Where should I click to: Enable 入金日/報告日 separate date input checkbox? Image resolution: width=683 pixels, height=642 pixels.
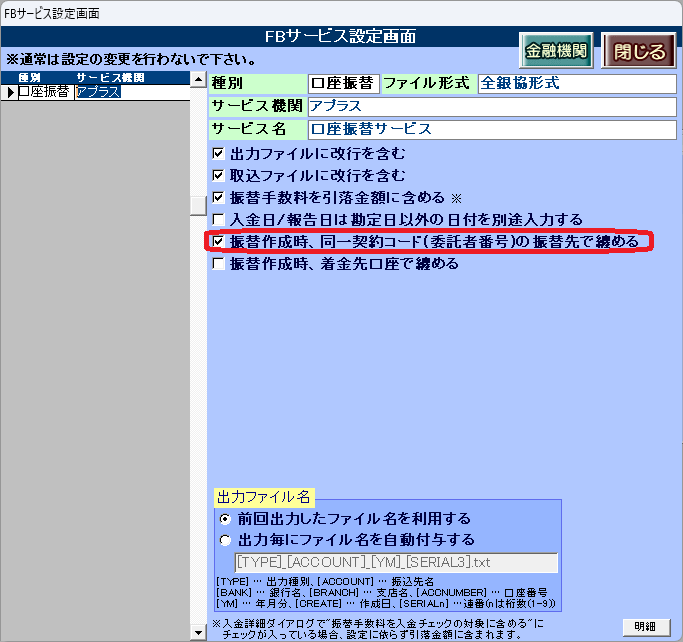coord(219,219)
